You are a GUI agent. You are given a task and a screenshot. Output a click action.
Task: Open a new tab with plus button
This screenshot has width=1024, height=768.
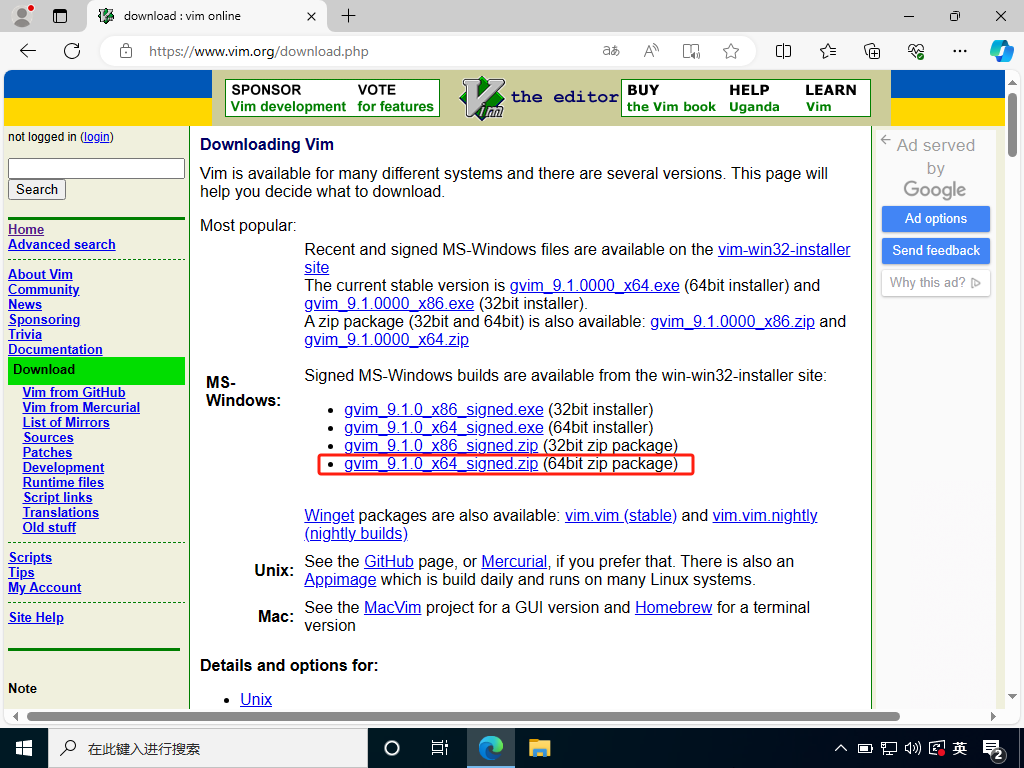click(x=349, y=16)
